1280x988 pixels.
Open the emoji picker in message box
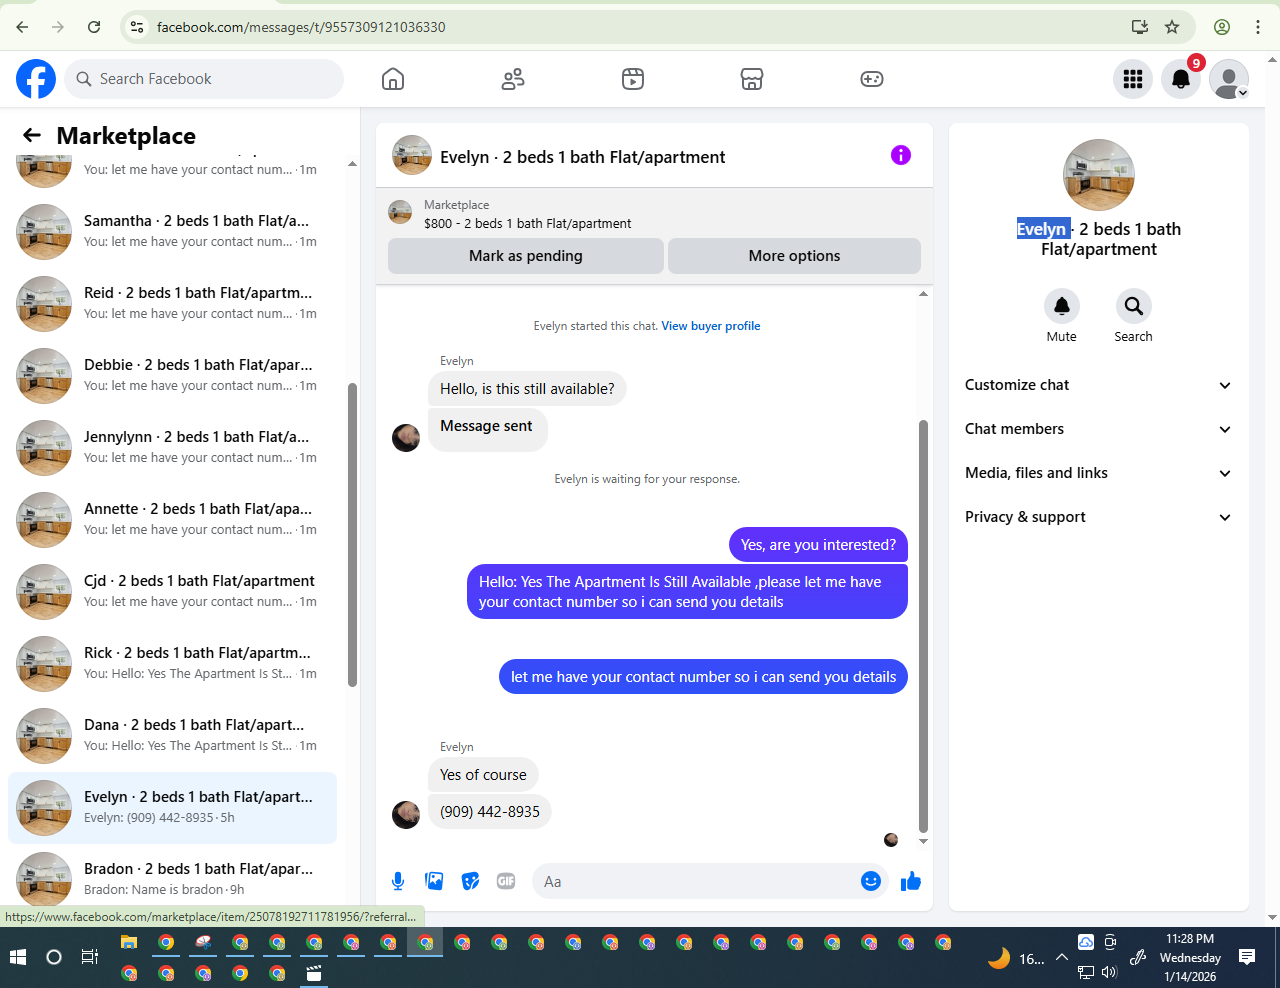coord(871,881)
